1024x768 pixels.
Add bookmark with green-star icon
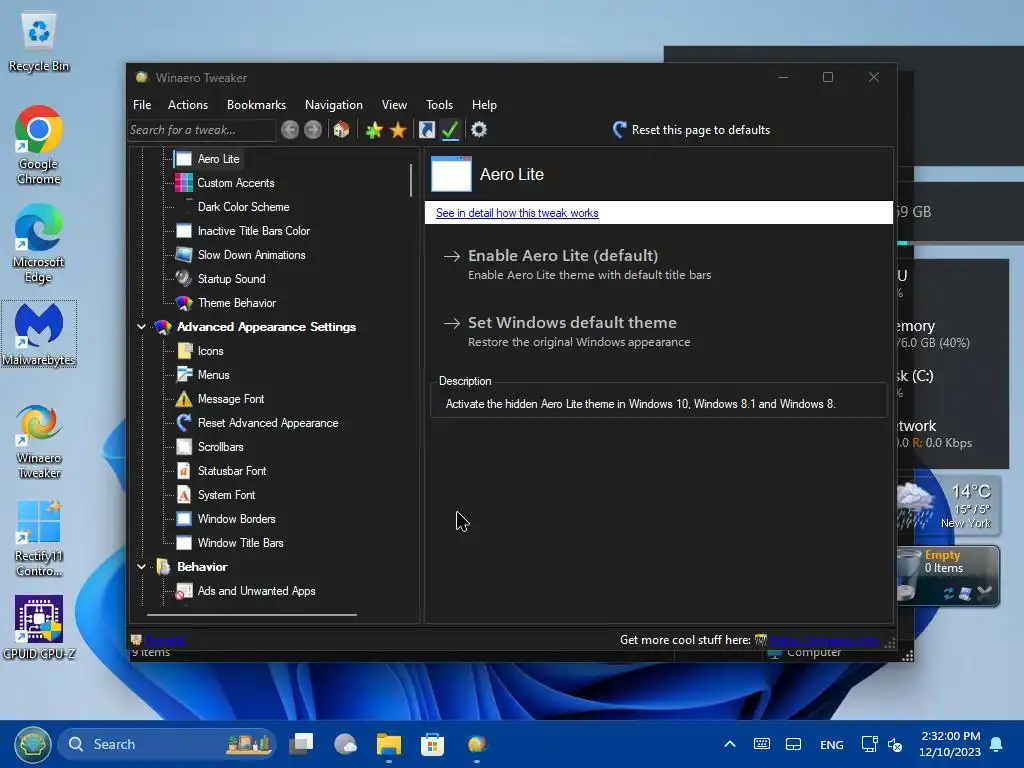374,130
